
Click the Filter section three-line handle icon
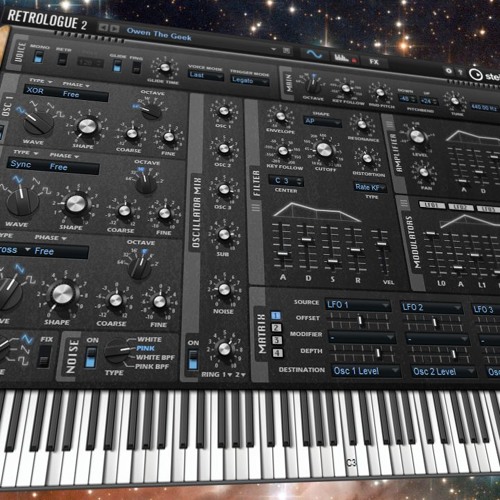point(256,207)
